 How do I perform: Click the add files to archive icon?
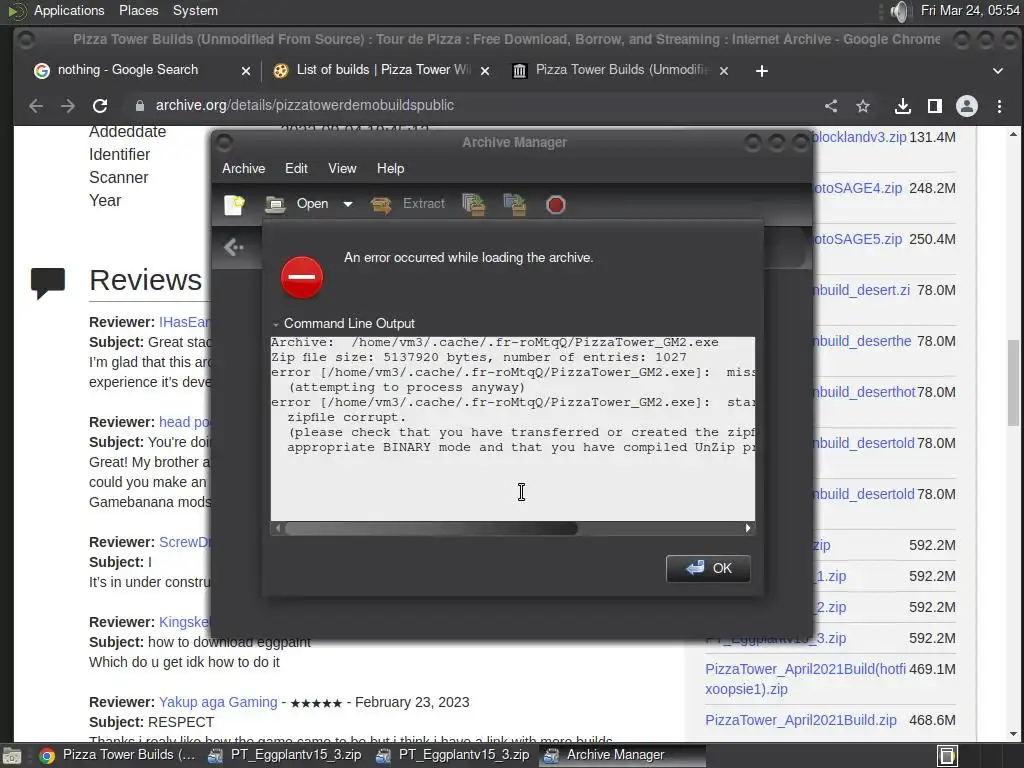point(474,204)
